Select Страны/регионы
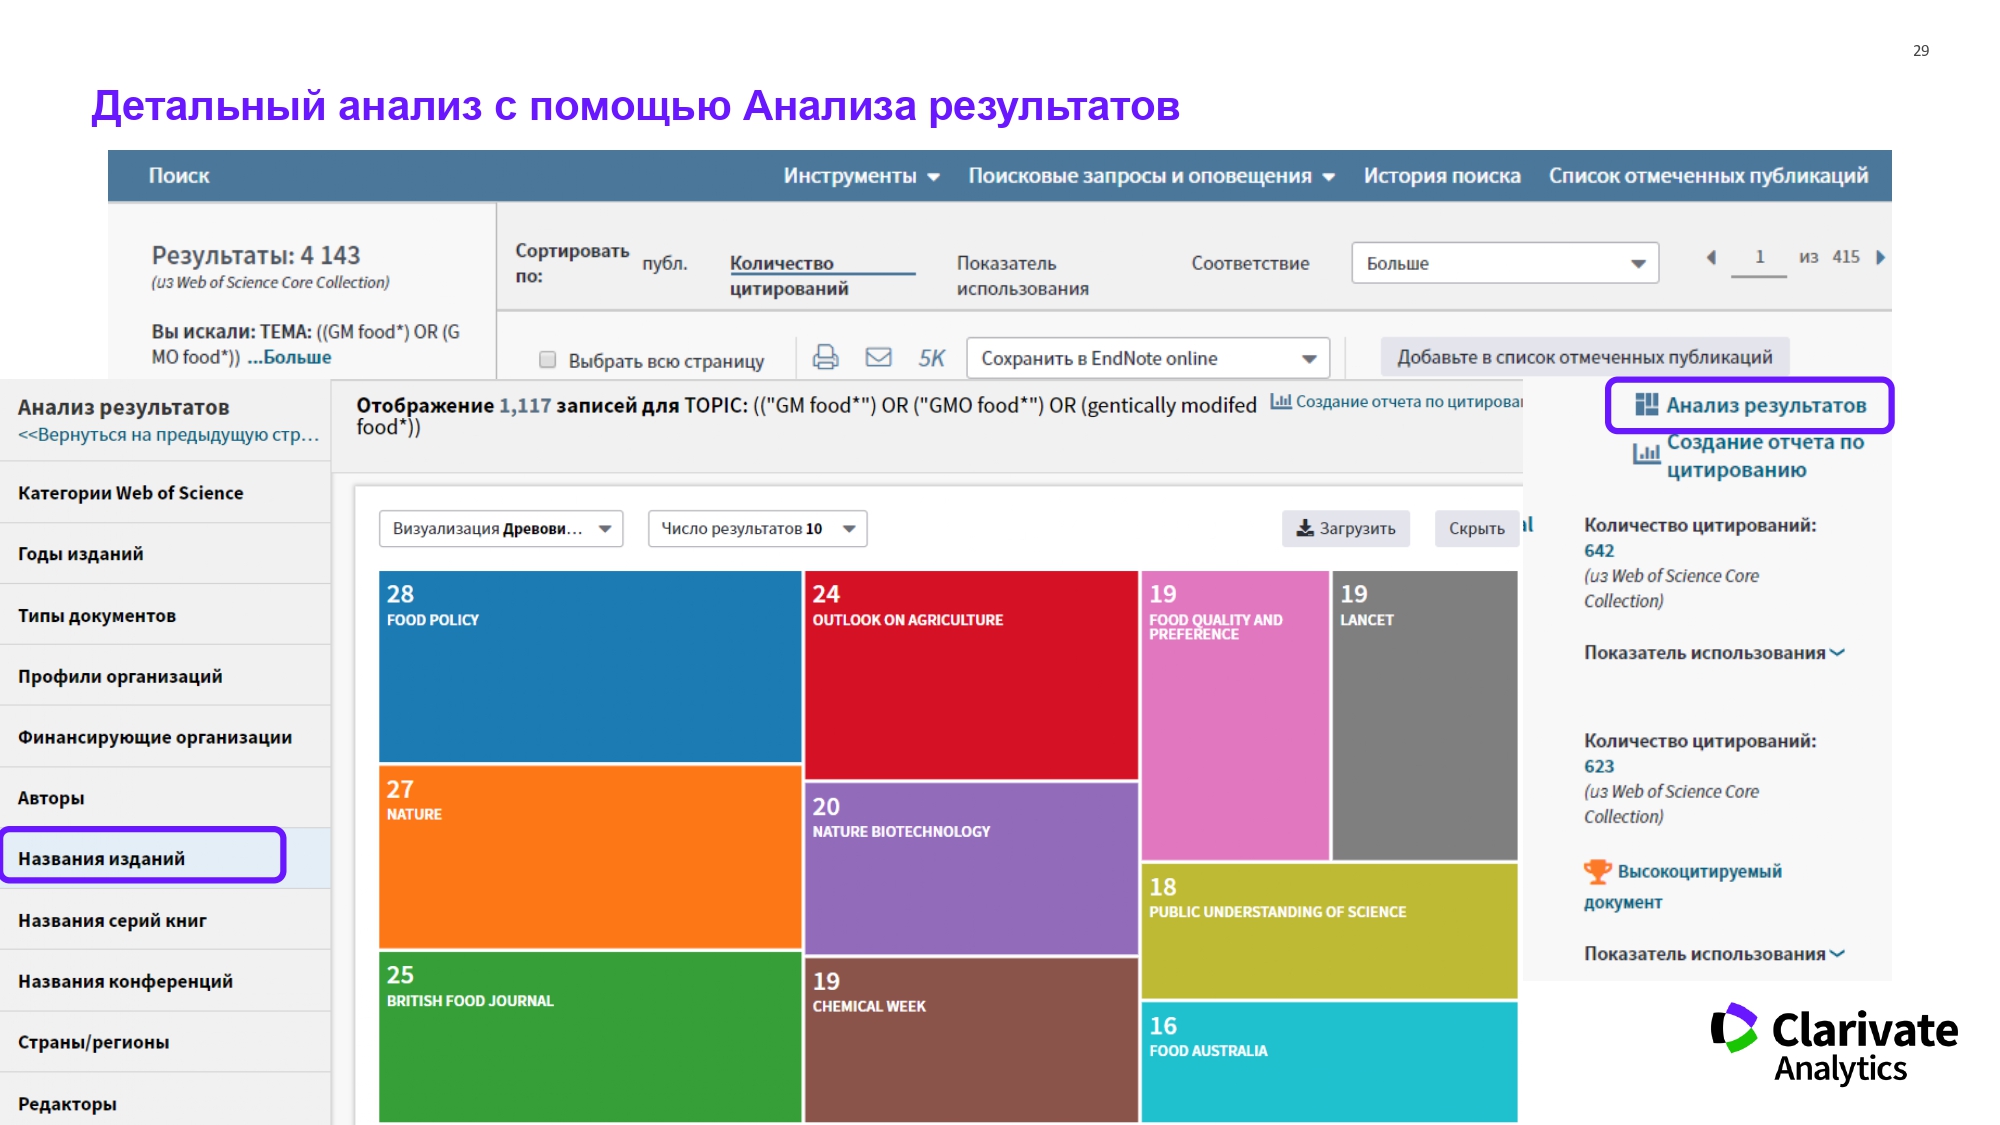The height and width of the screenshot is (1125, 2000). pyautogui.click(x=165, y=1042)
